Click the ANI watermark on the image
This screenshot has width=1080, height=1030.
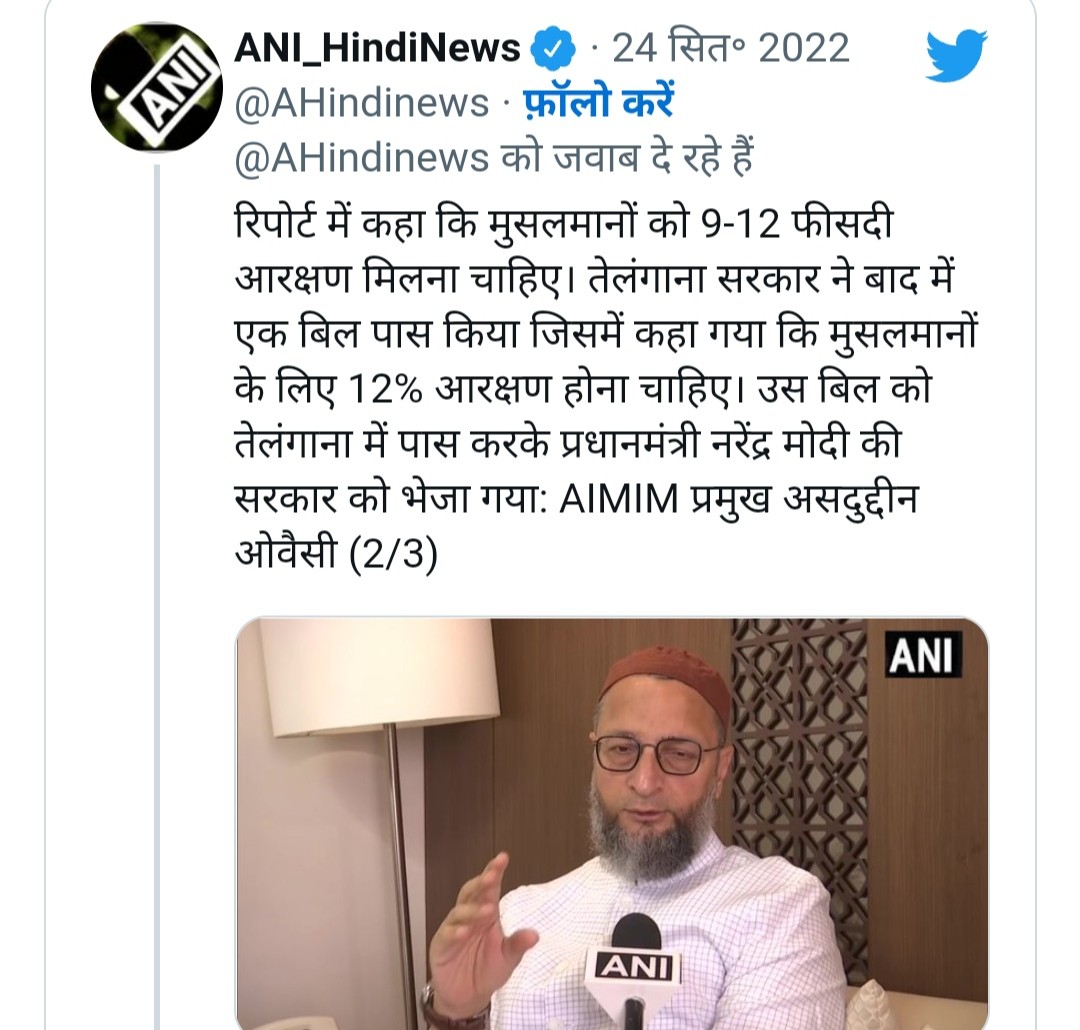click(922, 655)
